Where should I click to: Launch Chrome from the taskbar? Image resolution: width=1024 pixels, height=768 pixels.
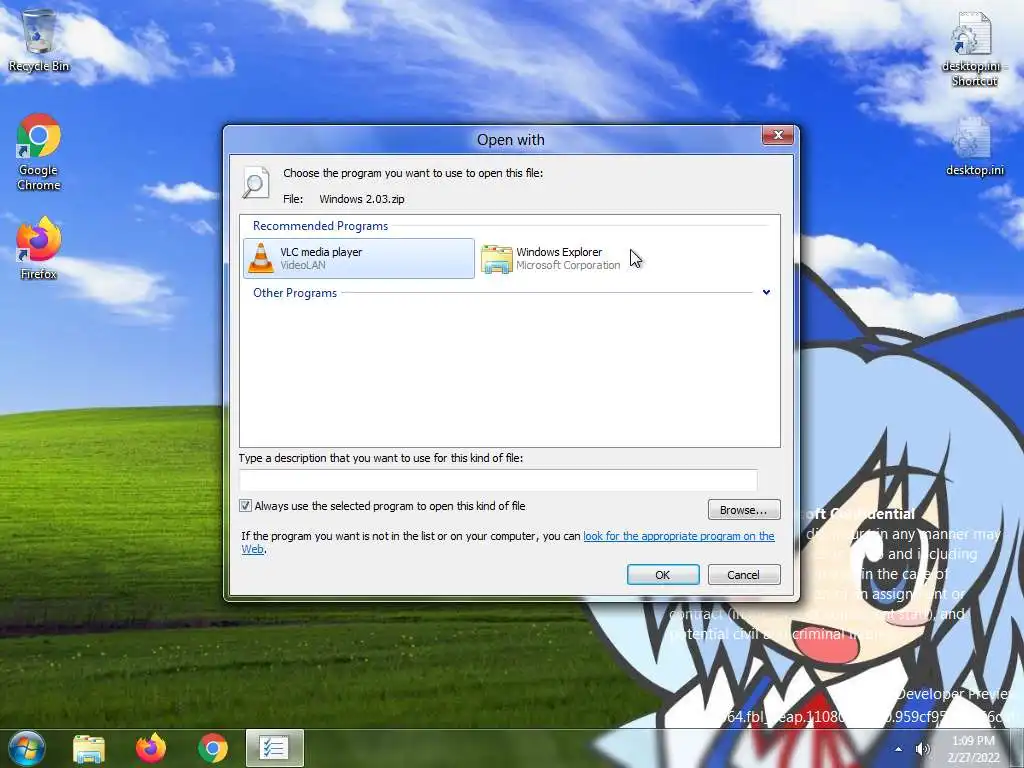tap(213, 748)
